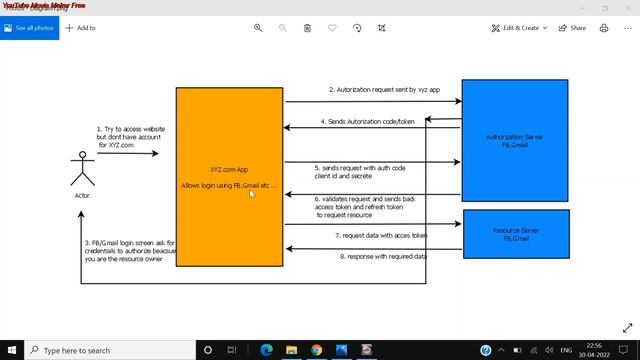Open Get Help tray icon

(x=485, y=350)
